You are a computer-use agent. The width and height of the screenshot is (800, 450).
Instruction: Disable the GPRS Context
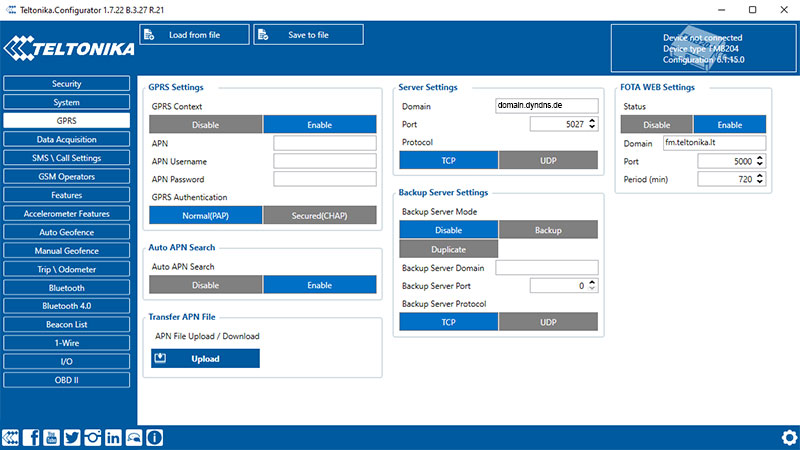206,125
